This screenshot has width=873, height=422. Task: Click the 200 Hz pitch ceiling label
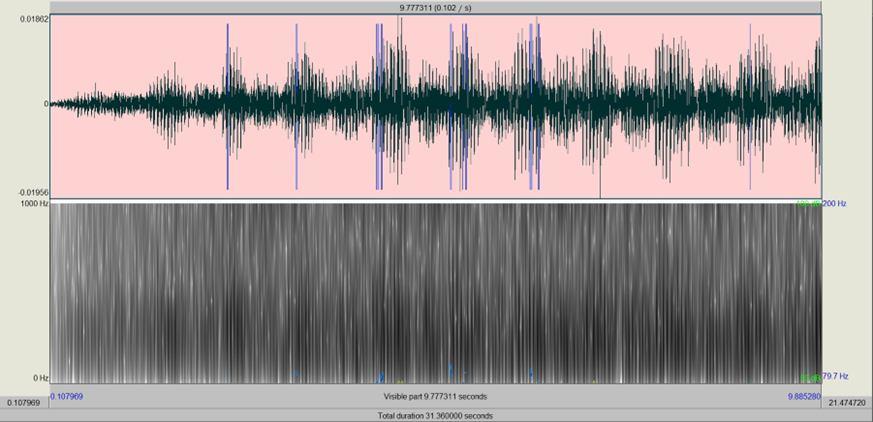coord(835,204)
